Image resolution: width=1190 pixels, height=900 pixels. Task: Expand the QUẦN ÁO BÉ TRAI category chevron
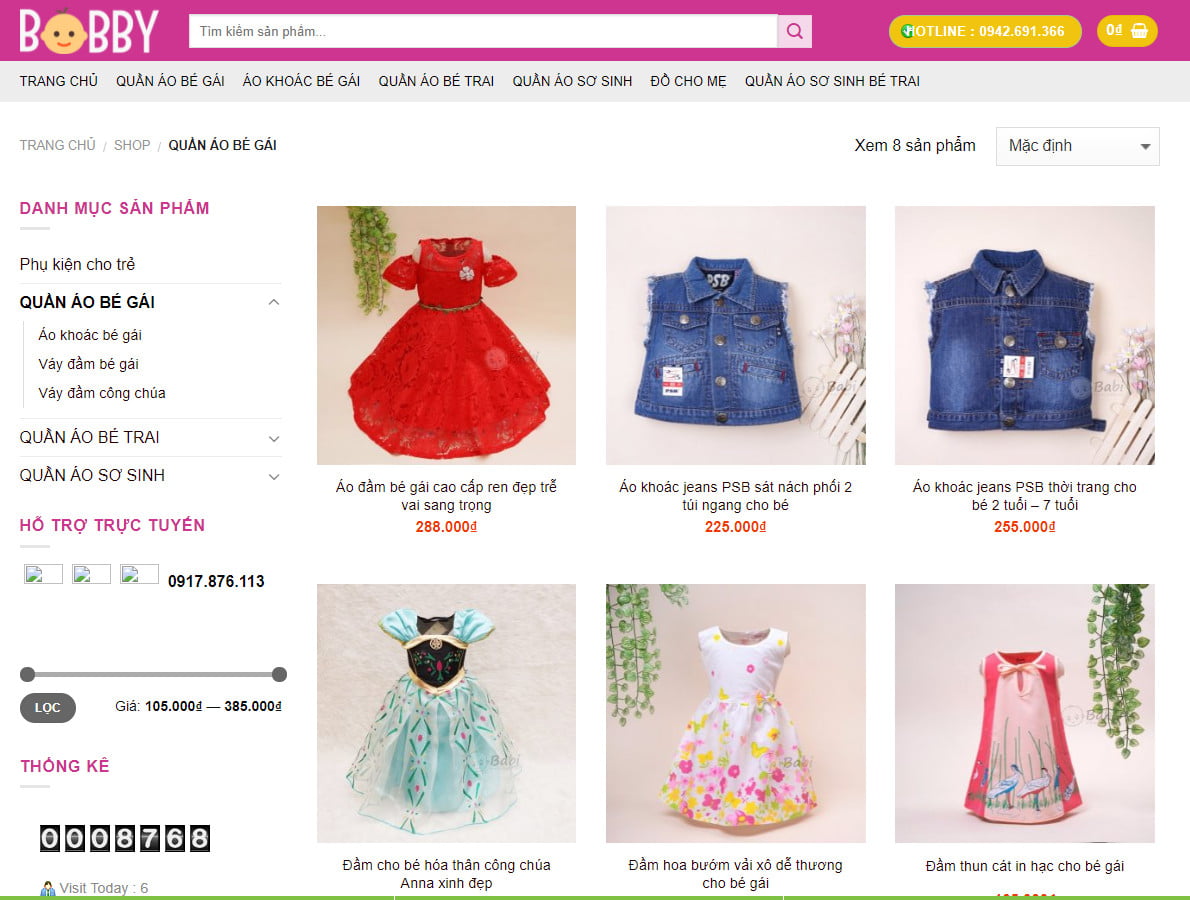[x=274, y=438]
